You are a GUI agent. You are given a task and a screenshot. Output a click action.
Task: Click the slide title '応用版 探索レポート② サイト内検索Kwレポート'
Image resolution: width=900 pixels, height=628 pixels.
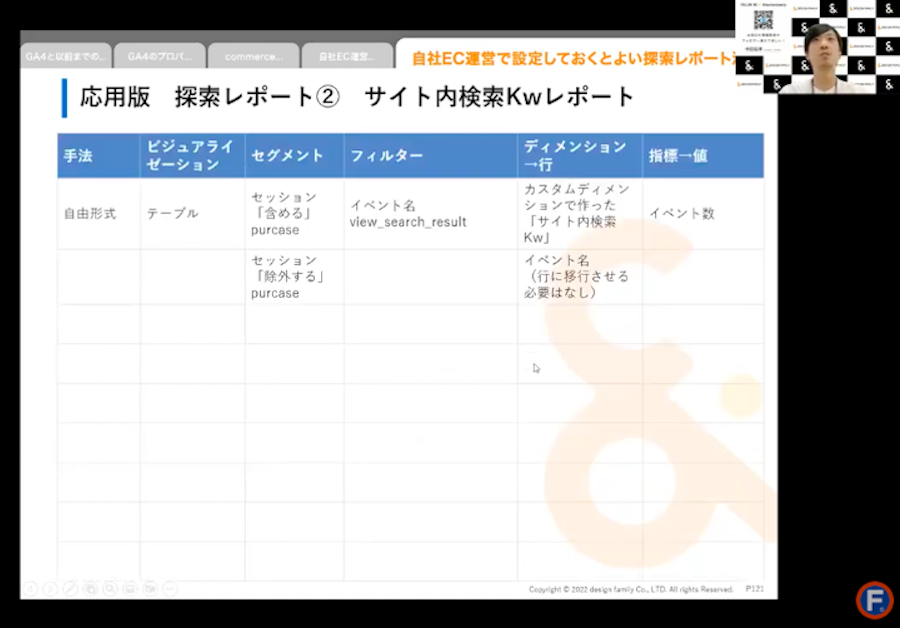click(357, 97)
